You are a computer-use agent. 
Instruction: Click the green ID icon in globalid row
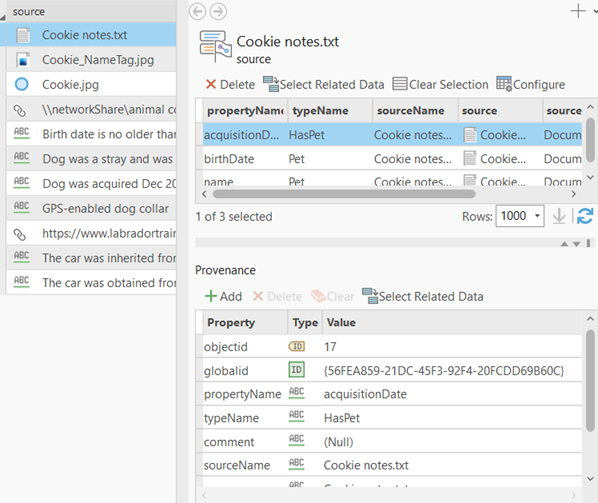pyautogui.click(x=297, y=370)
